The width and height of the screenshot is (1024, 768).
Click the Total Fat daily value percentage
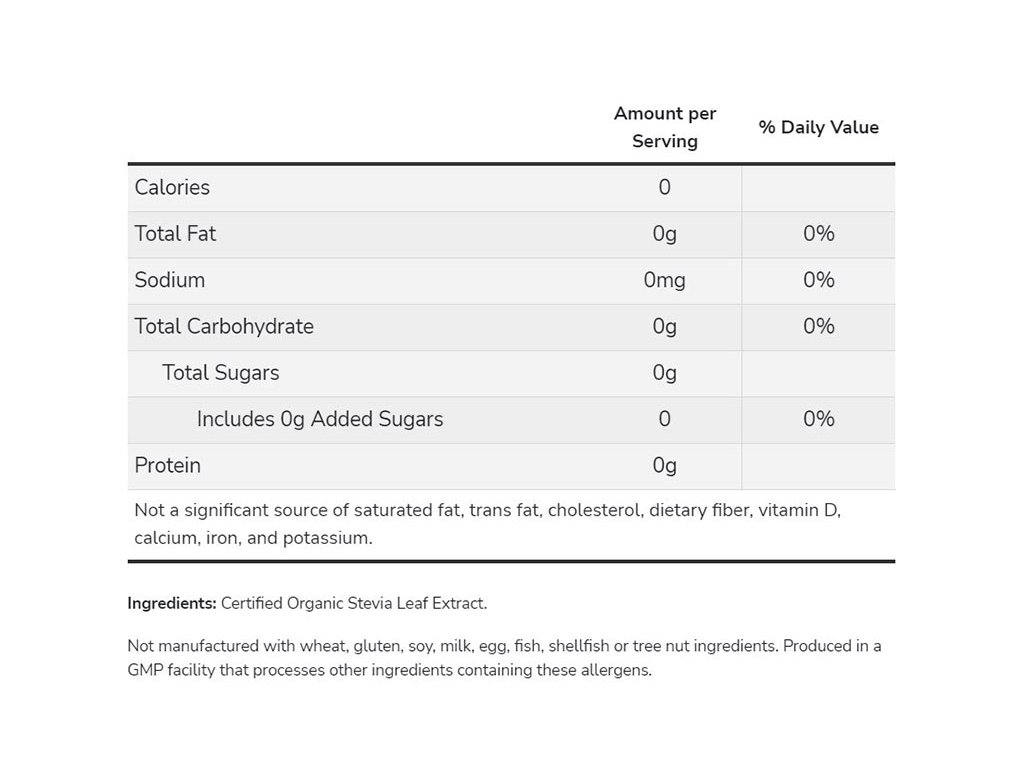click(x=818, y=233)
